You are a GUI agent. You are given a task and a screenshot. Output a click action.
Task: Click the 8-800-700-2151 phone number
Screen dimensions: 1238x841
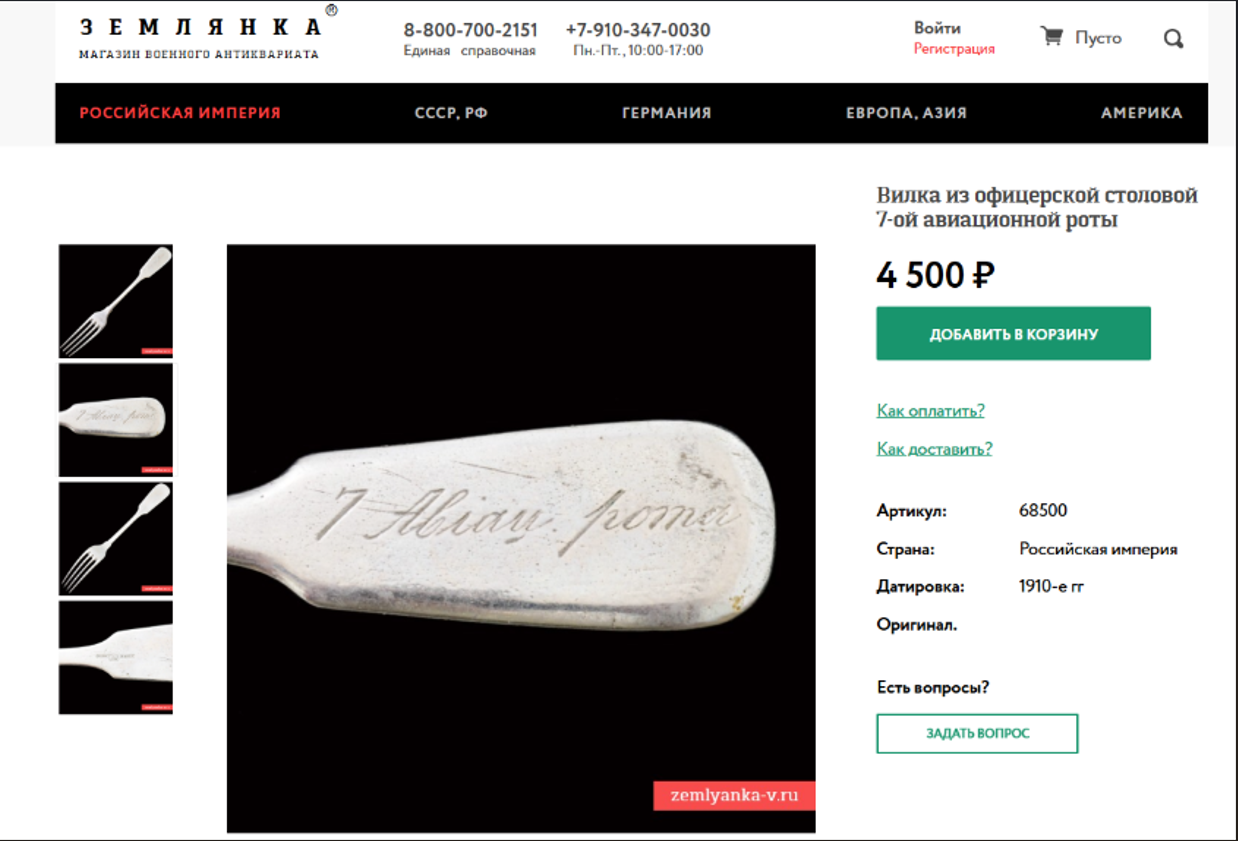471,30
